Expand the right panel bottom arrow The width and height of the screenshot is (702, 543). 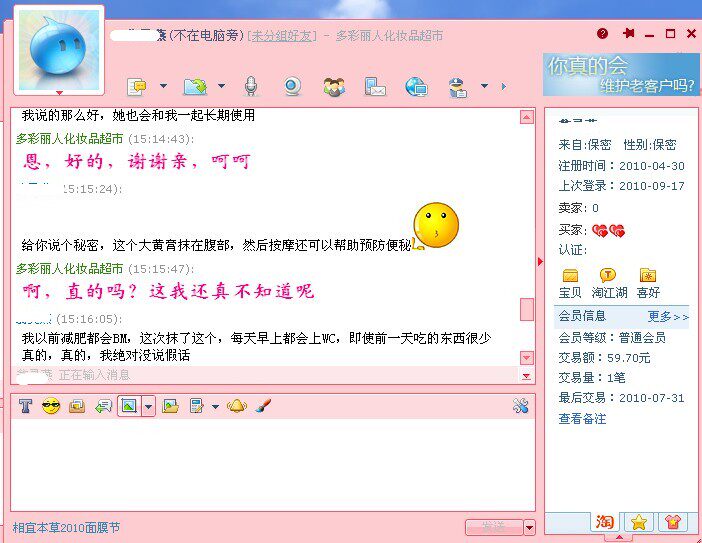pyautogui.click(x=620, y=537)
